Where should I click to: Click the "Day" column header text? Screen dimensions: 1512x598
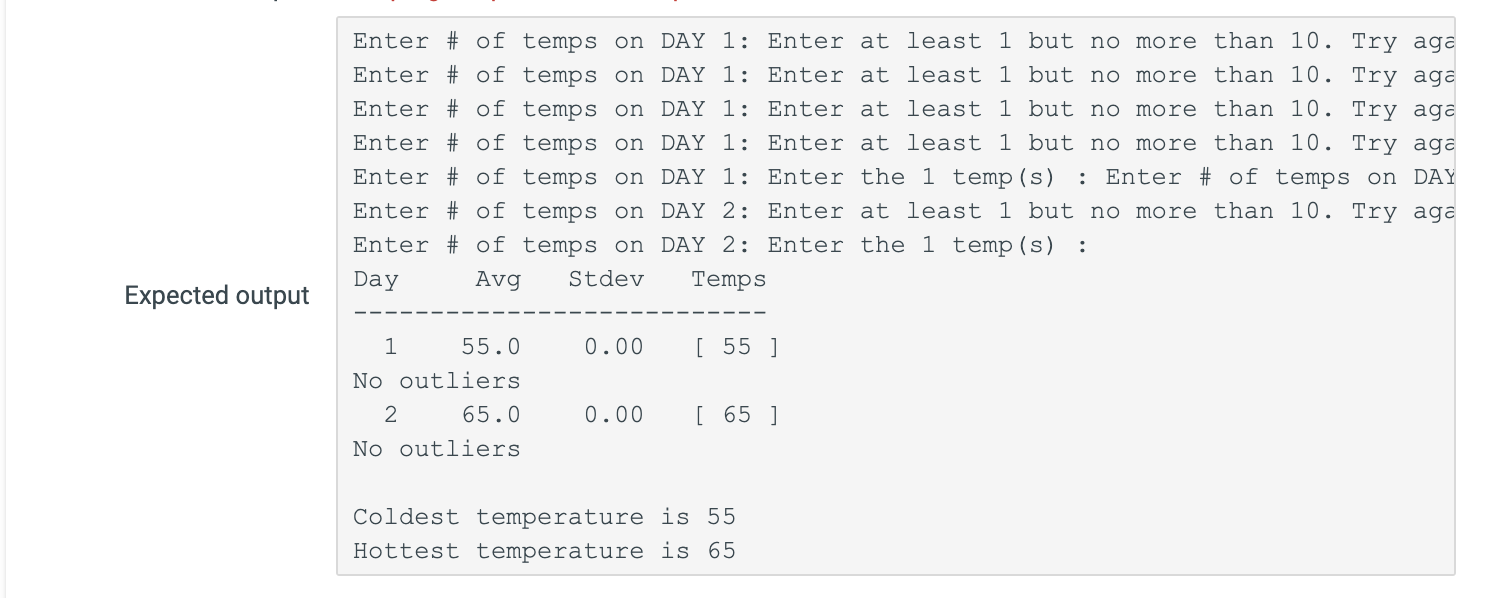pos(375,279)
